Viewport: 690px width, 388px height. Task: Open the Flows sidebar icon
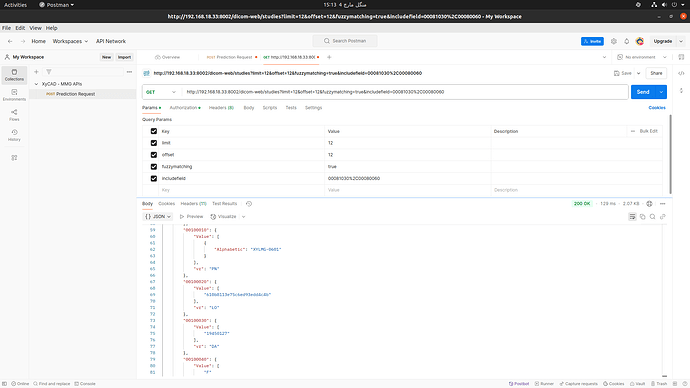coord(14,115)
